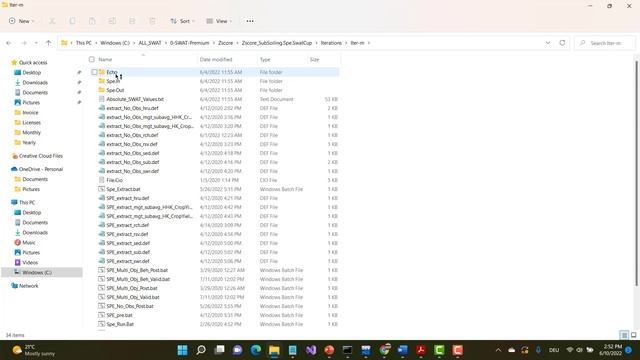Sort by the Date modified column header

click(x=216, y=60)
